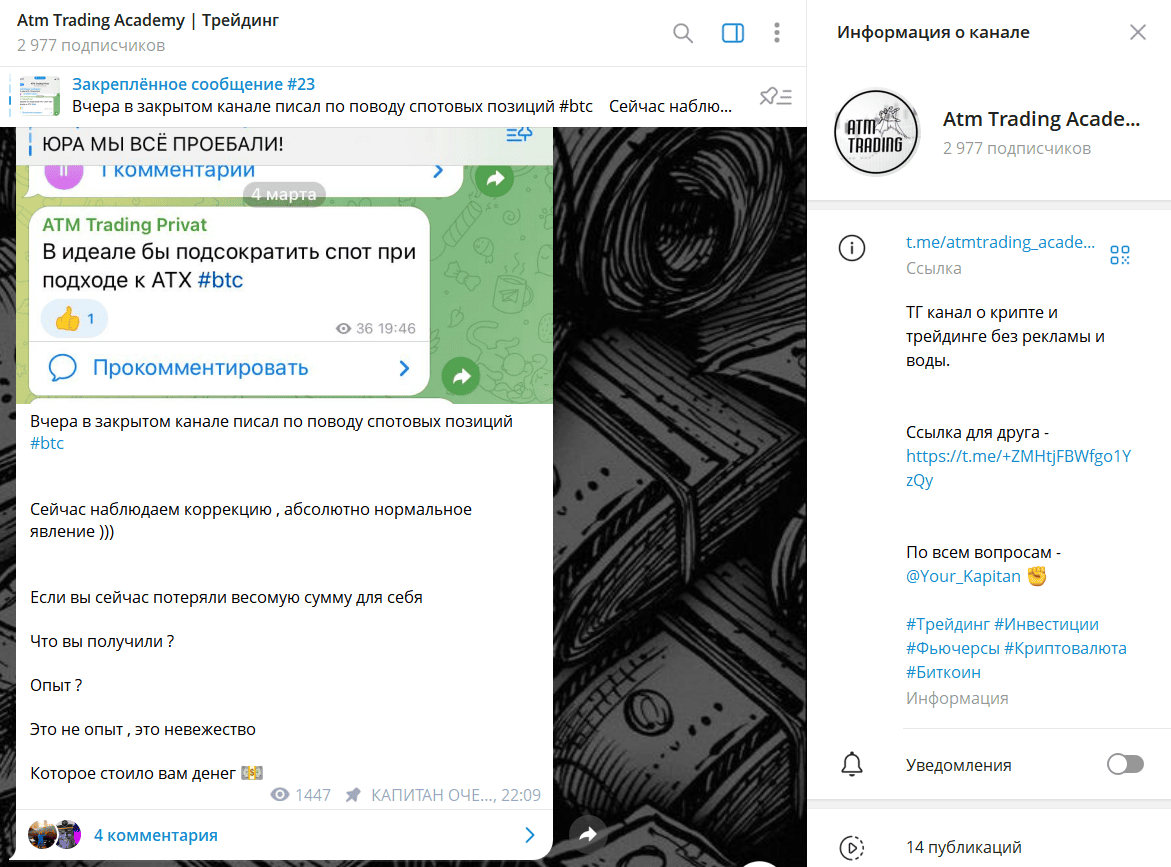The width and height of the screenshot is (1171, 867).
Task: Open the three-dot channel menu
Action: [777, 33]
